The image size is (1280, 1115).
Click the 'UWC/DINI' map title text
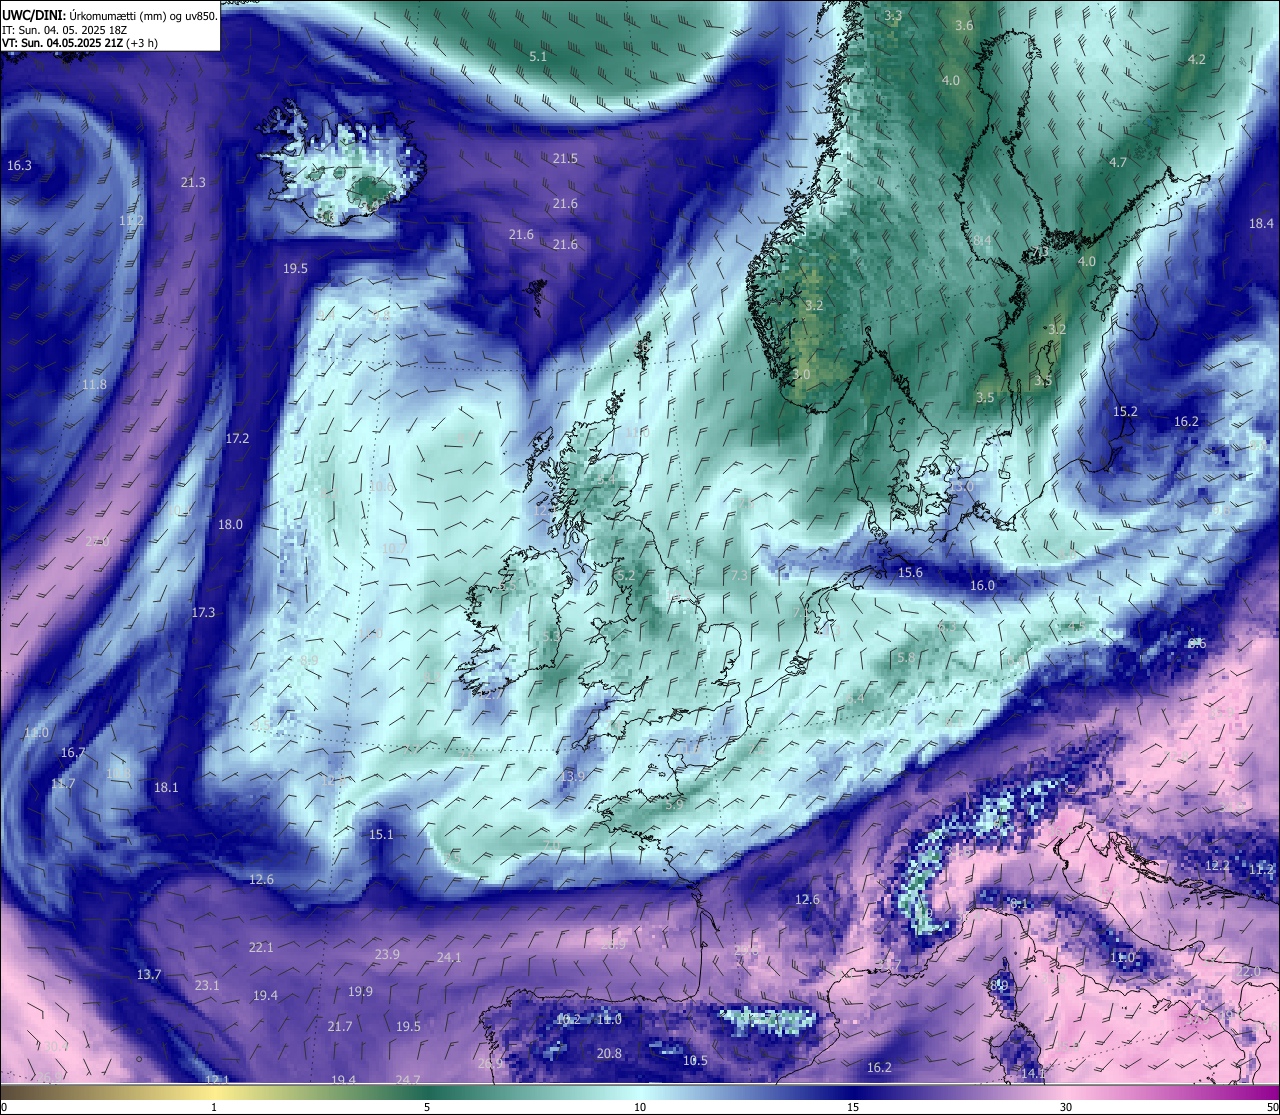pos(33,15)
